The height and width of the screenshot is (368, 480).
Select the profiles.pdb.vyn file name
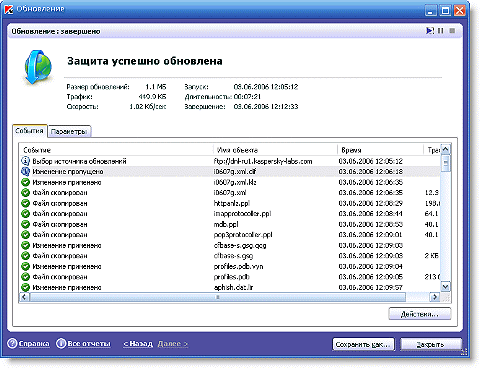[x=238, y=266]
